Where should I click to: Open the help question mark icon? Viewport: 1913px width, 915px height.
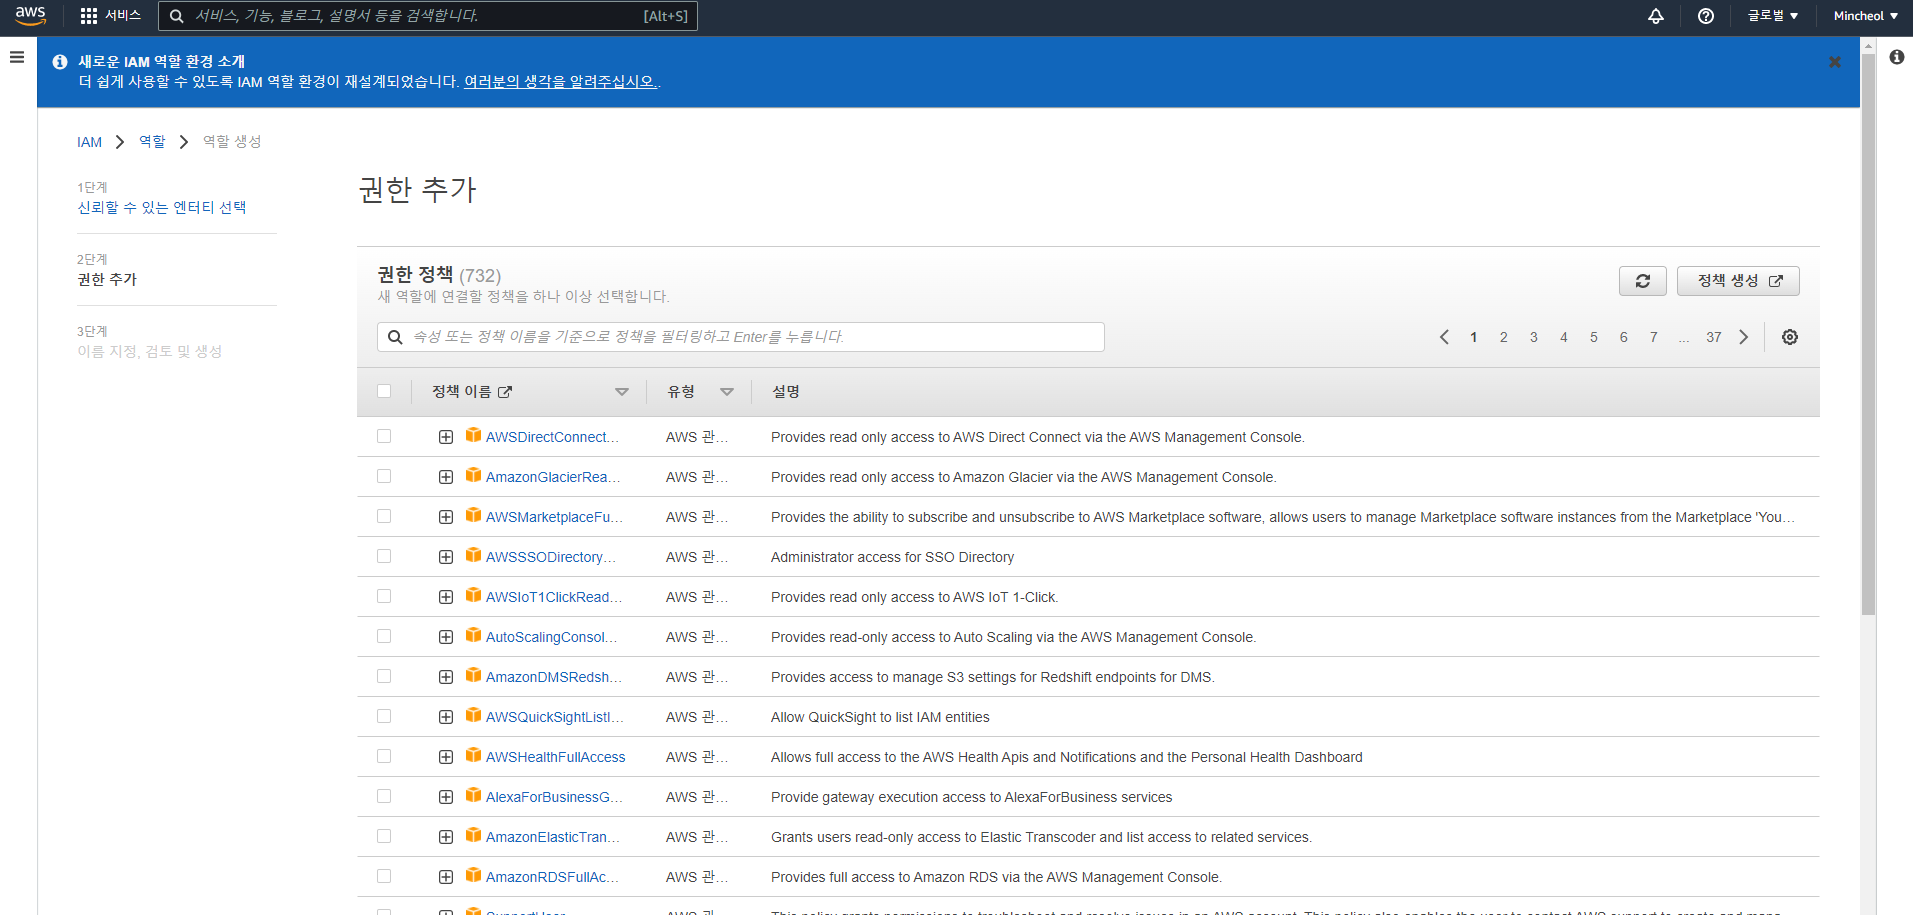click(x=1706, y=16)
